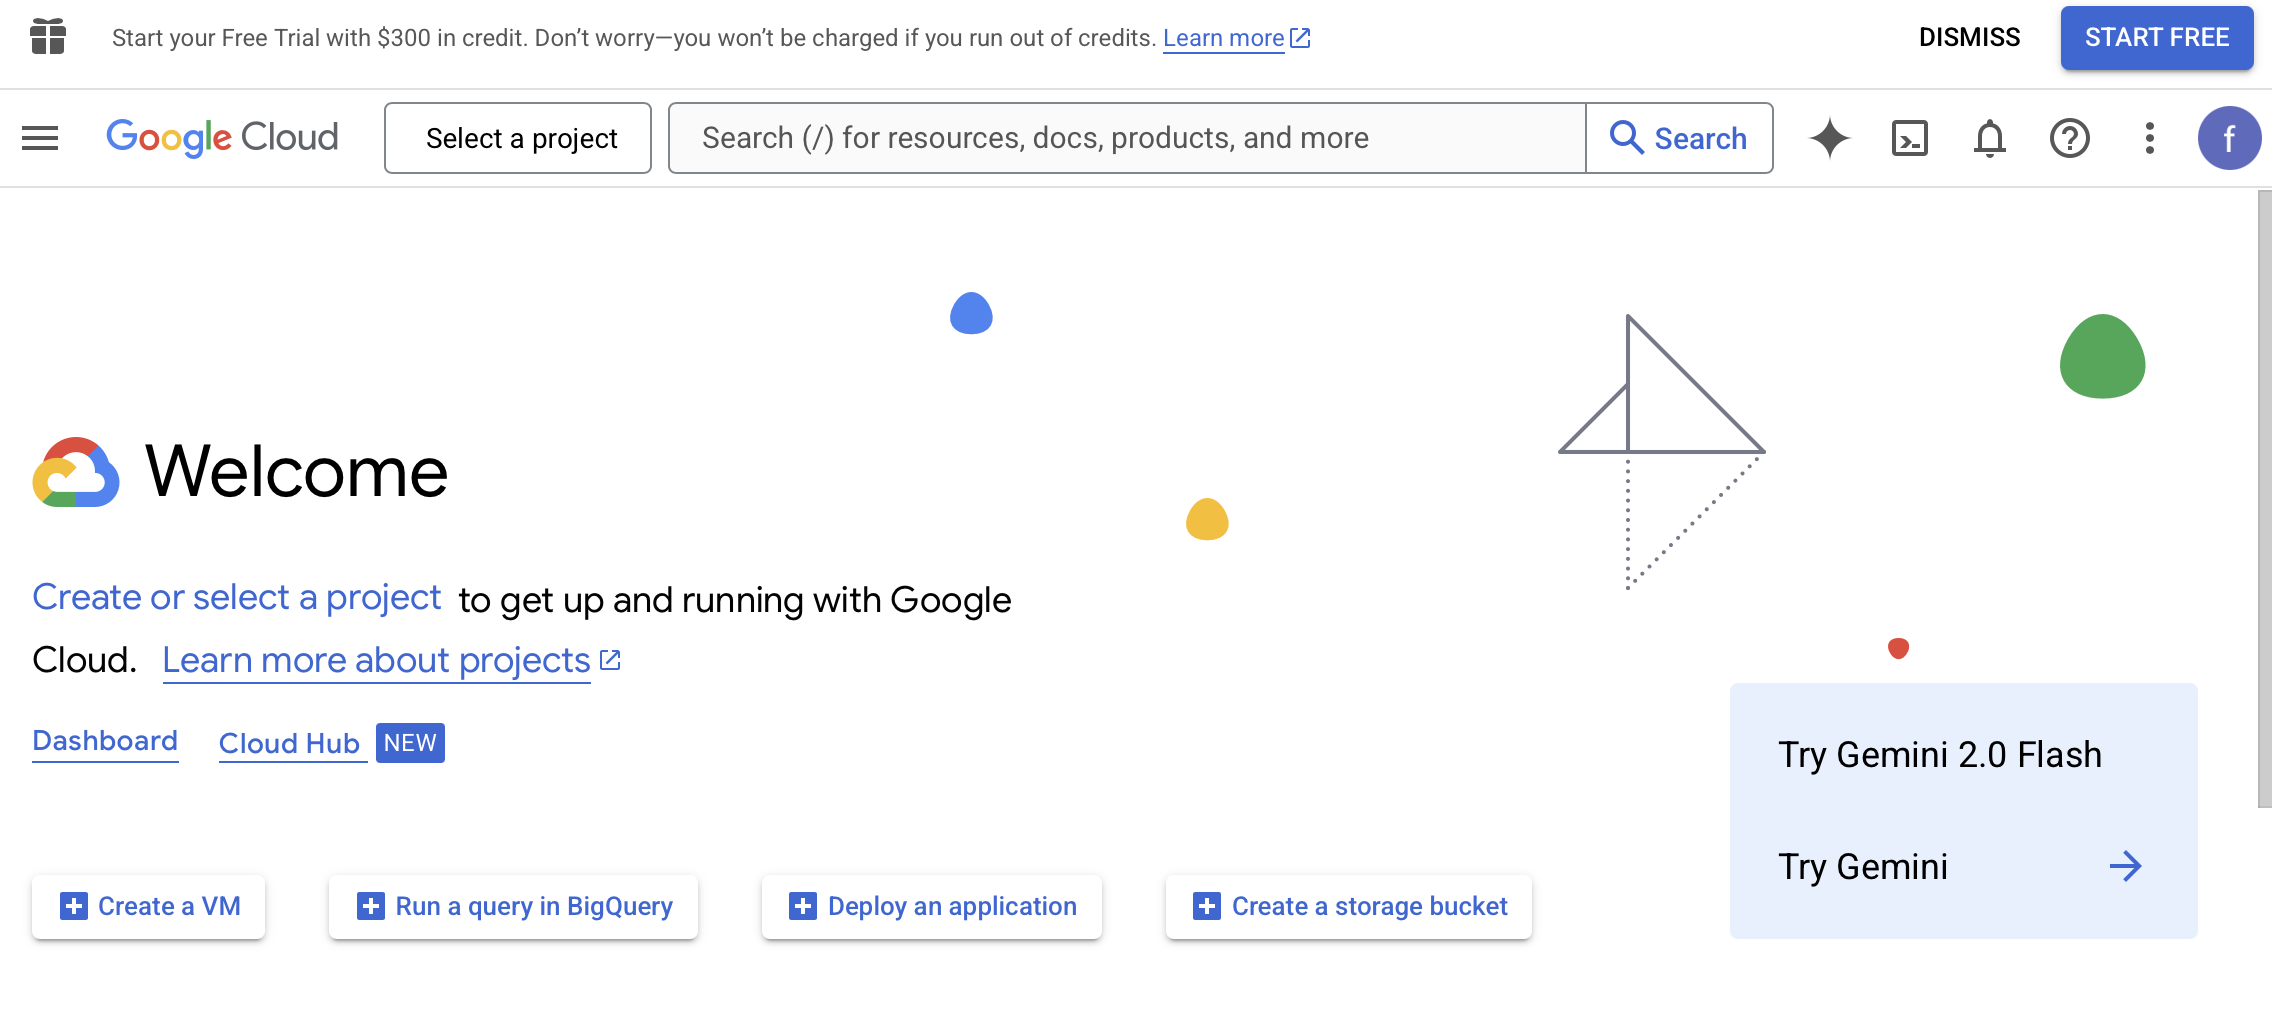The image size is (2272, 1020).
Task: Click the Search button
Action: [1679, 138]
